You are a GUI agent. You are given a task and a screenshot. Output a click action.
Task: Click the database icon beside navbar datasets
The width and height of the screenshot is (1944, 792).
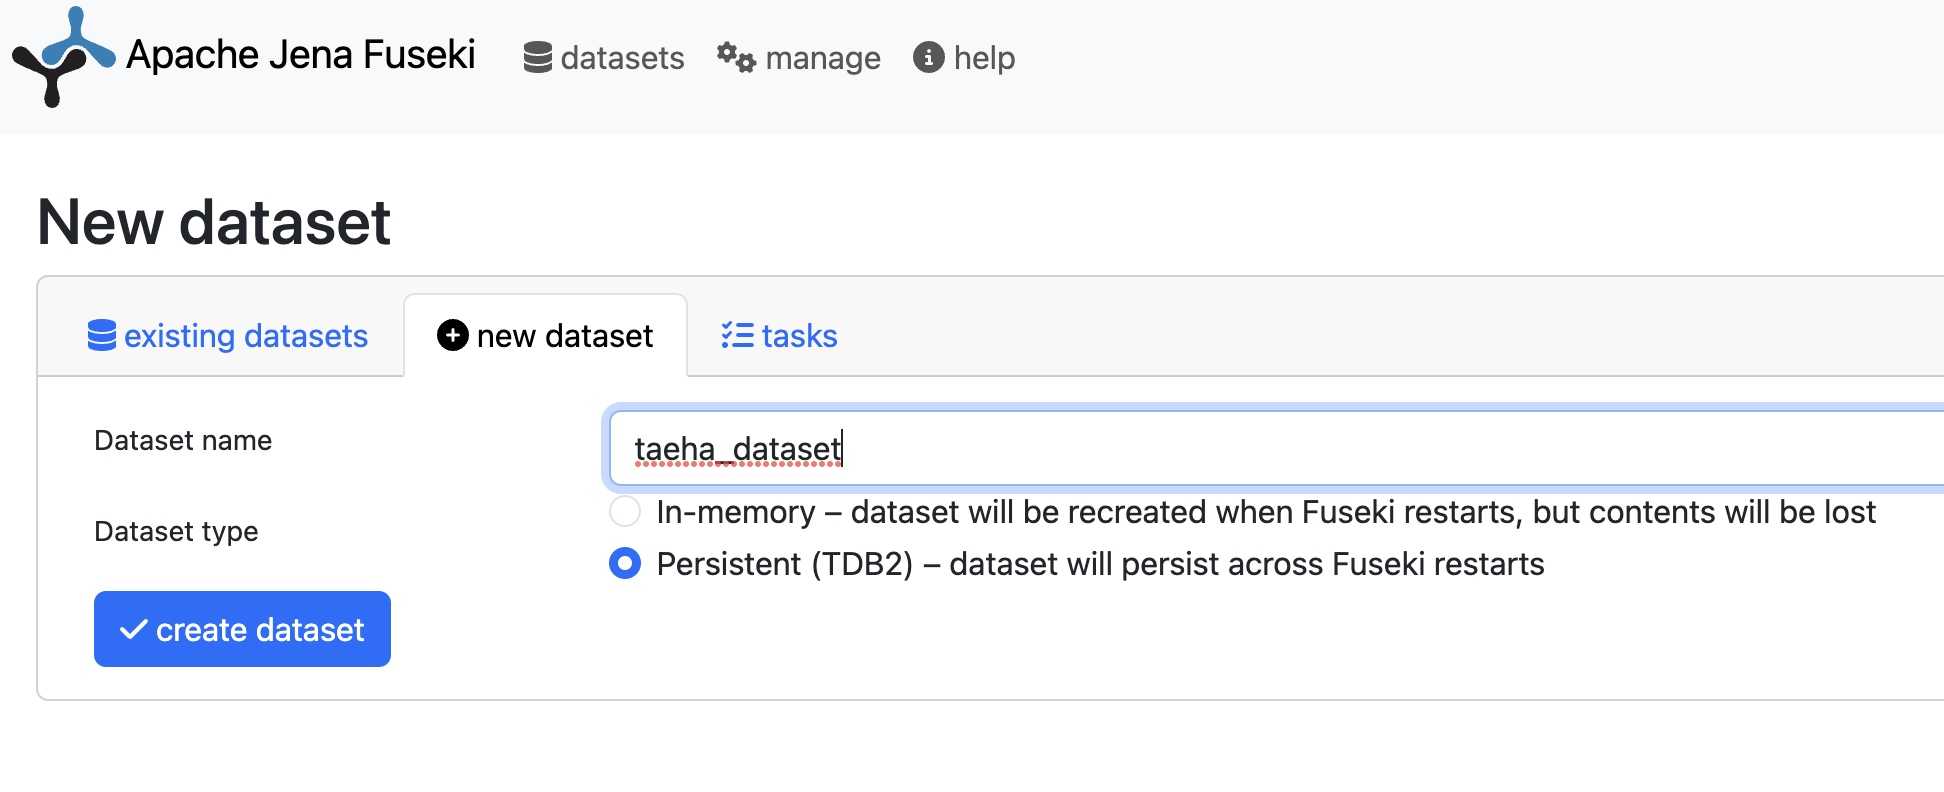(538, 58)
